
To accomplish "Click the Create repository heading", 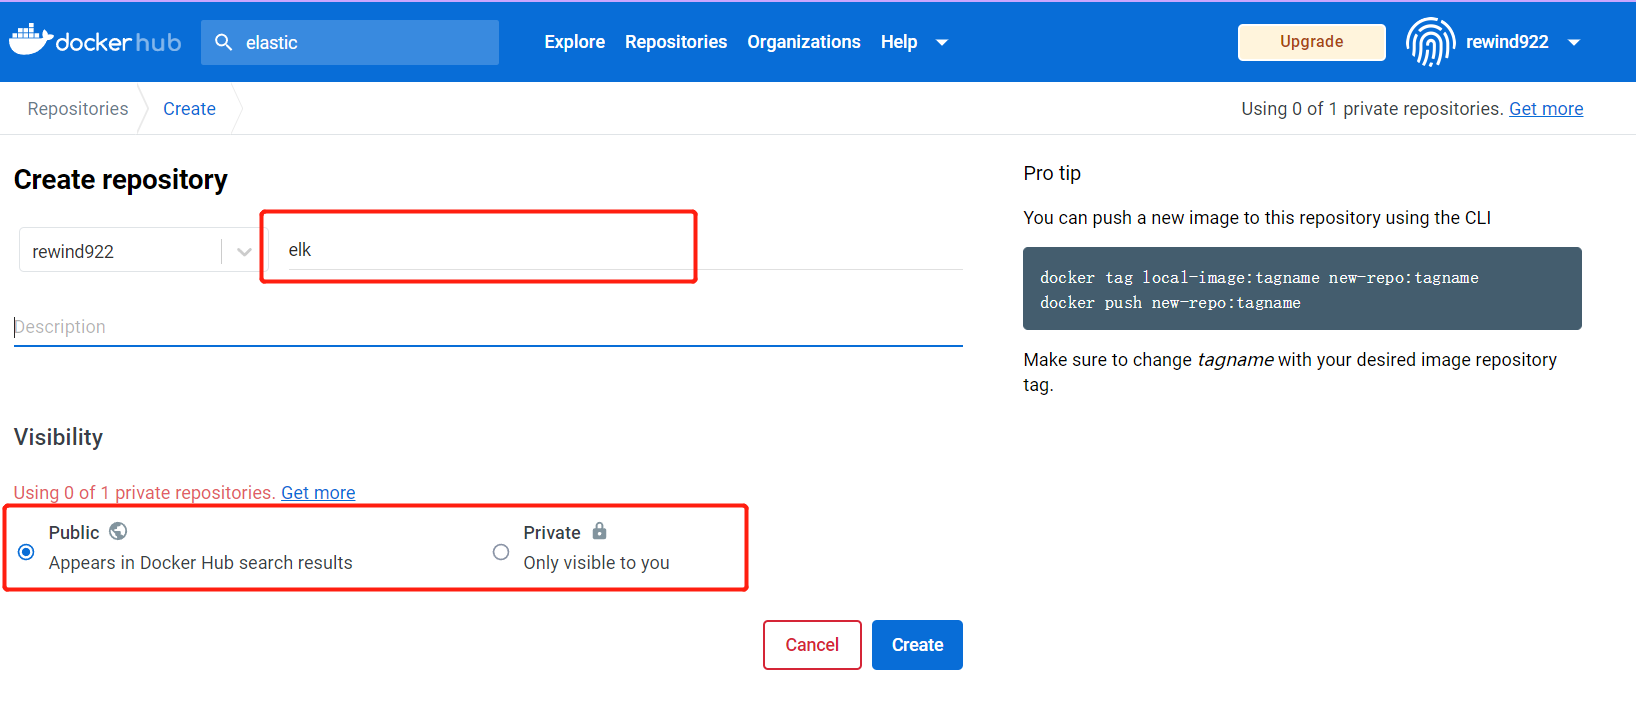I will pos(121,180).
